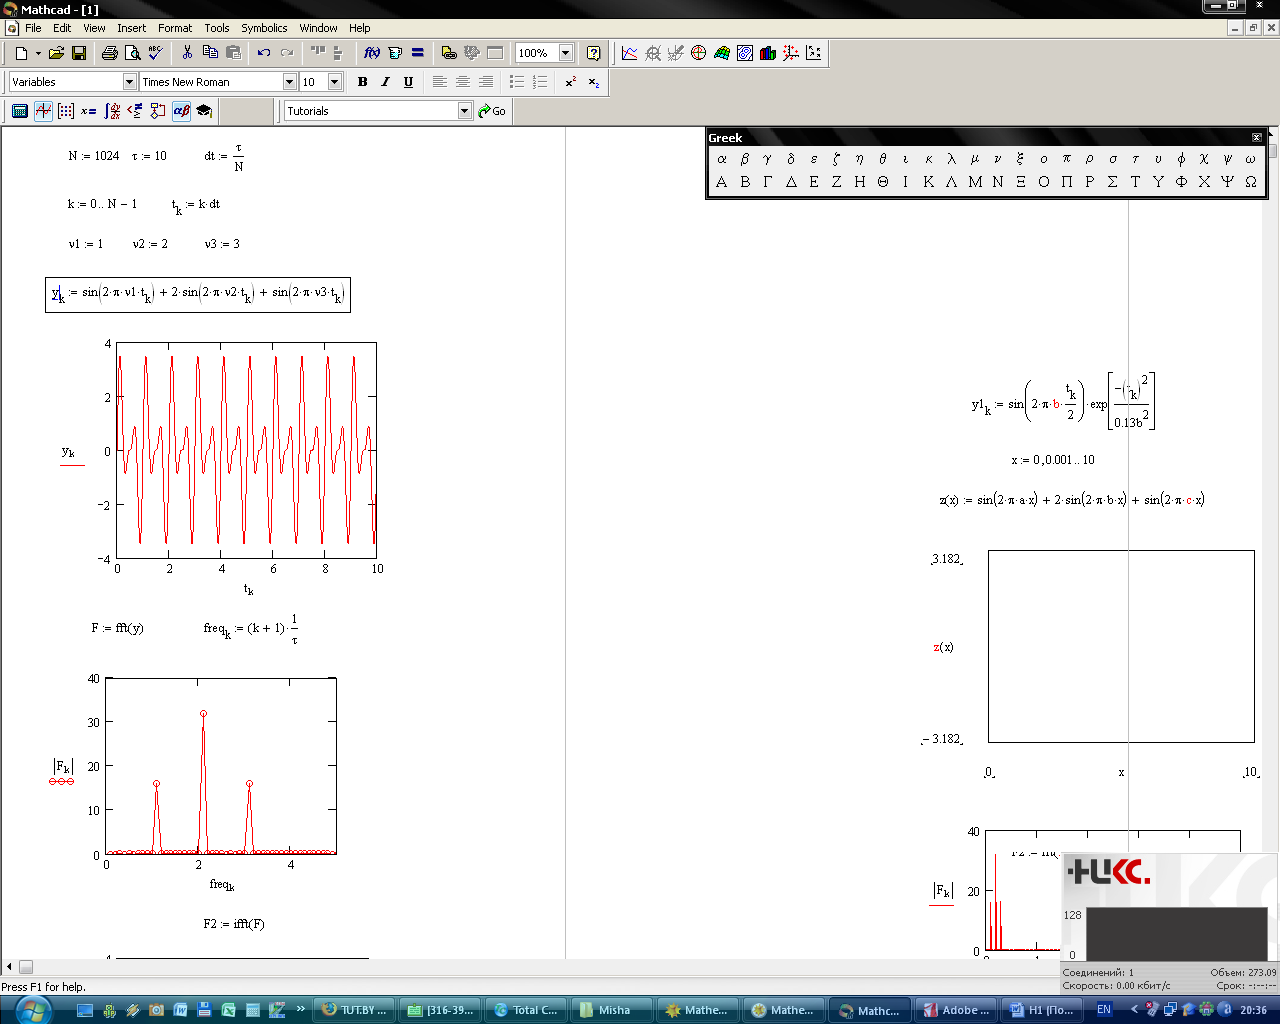Toggle the Graph toolbar palette button

43,111
